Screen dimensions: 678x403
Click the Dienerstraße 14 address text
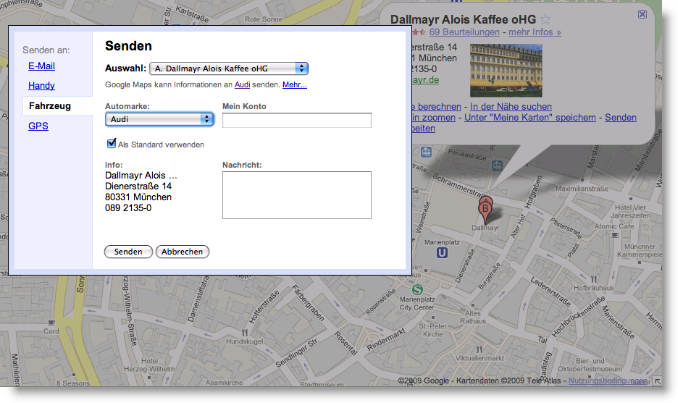click(138, 186)
